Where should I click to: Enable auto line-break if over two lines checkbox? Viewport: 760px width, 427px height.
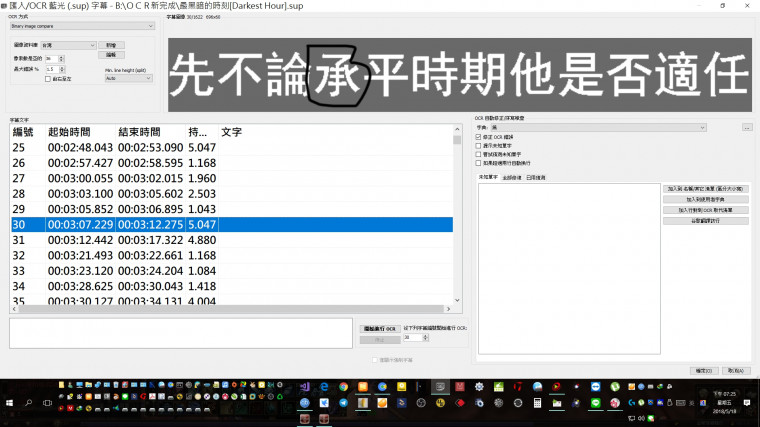click(x=478, y=163)
